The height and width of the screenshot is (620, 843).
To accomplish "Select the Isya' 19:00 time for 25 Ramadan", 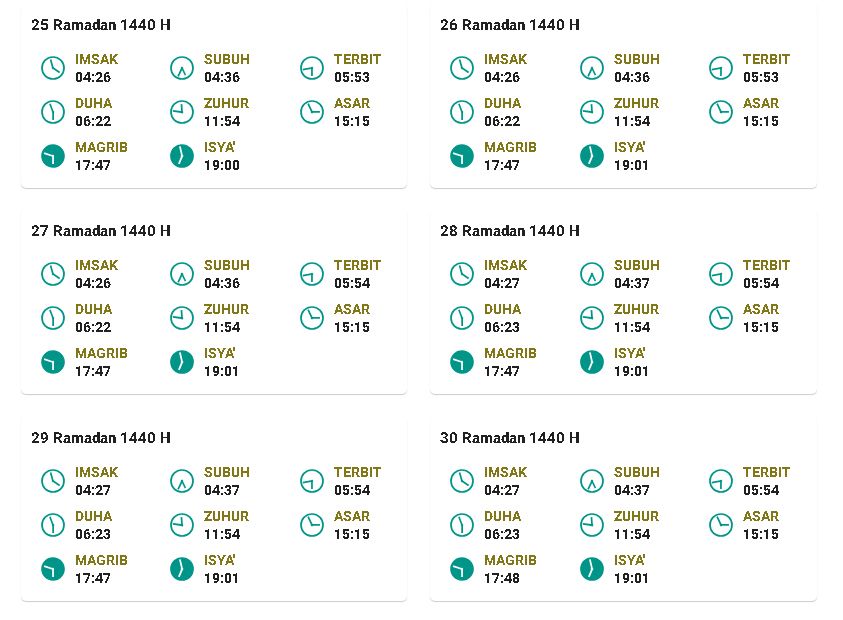I will tap(222, 166).
